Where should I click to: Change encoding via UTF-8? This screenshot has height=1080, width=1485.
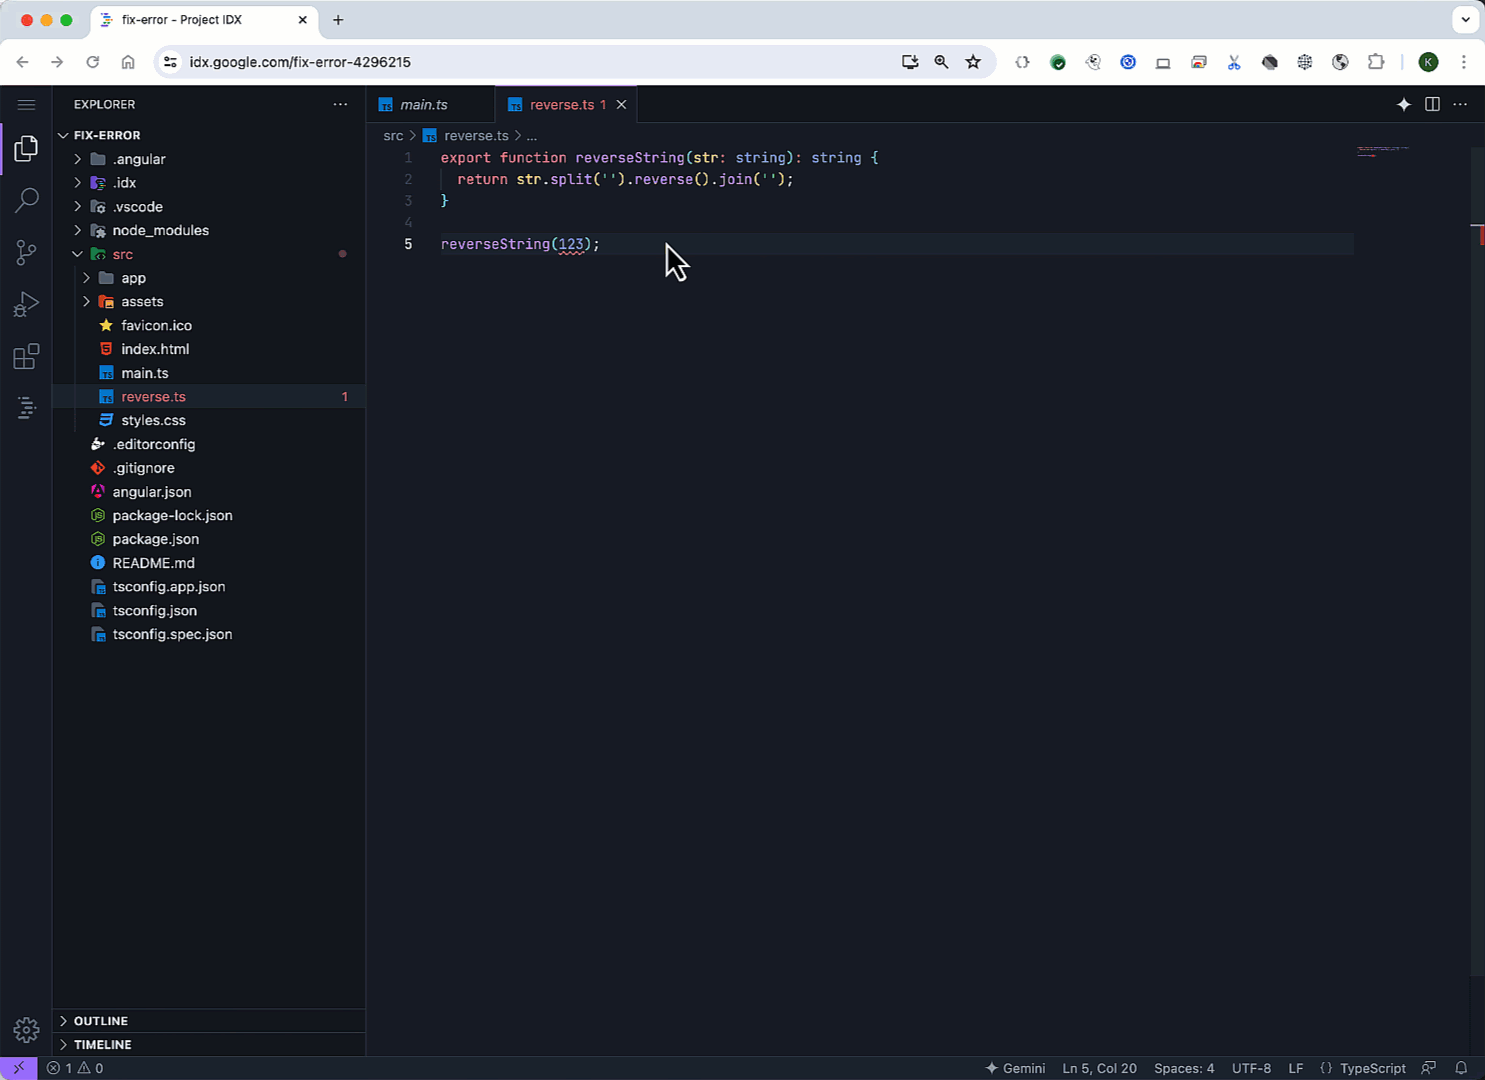(1251, 1068)
